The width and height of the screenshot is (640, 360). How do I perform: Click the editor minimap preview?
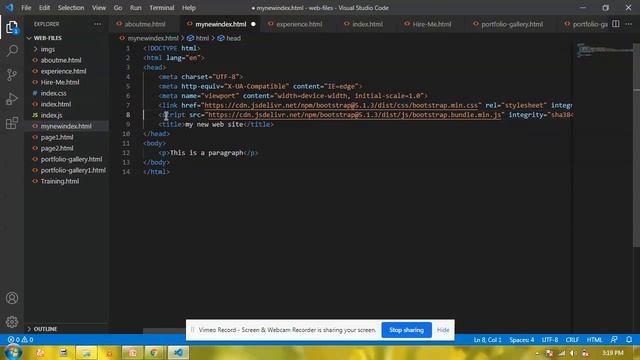pyautogui.click(x=604, y=50)
